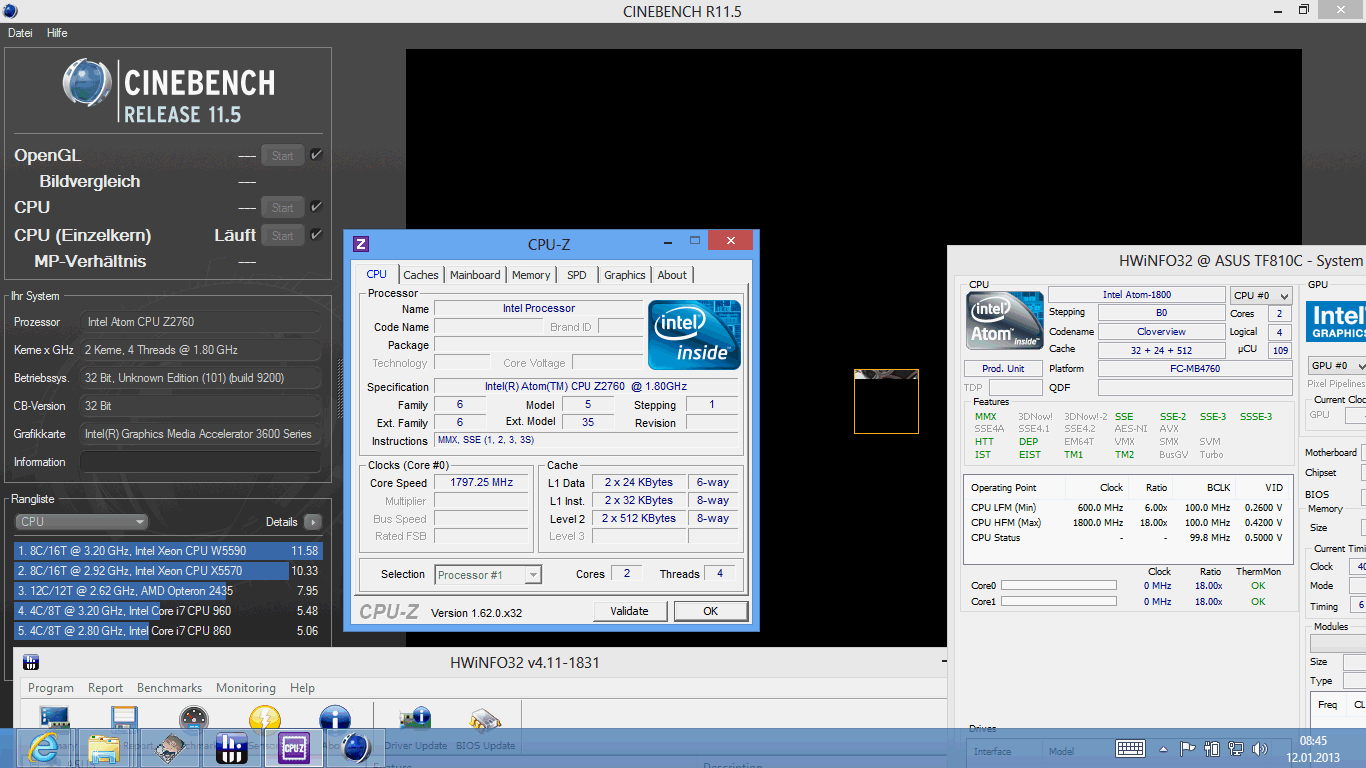
Task: Open touch keyboard from tray
Action: coord(1130,748)
